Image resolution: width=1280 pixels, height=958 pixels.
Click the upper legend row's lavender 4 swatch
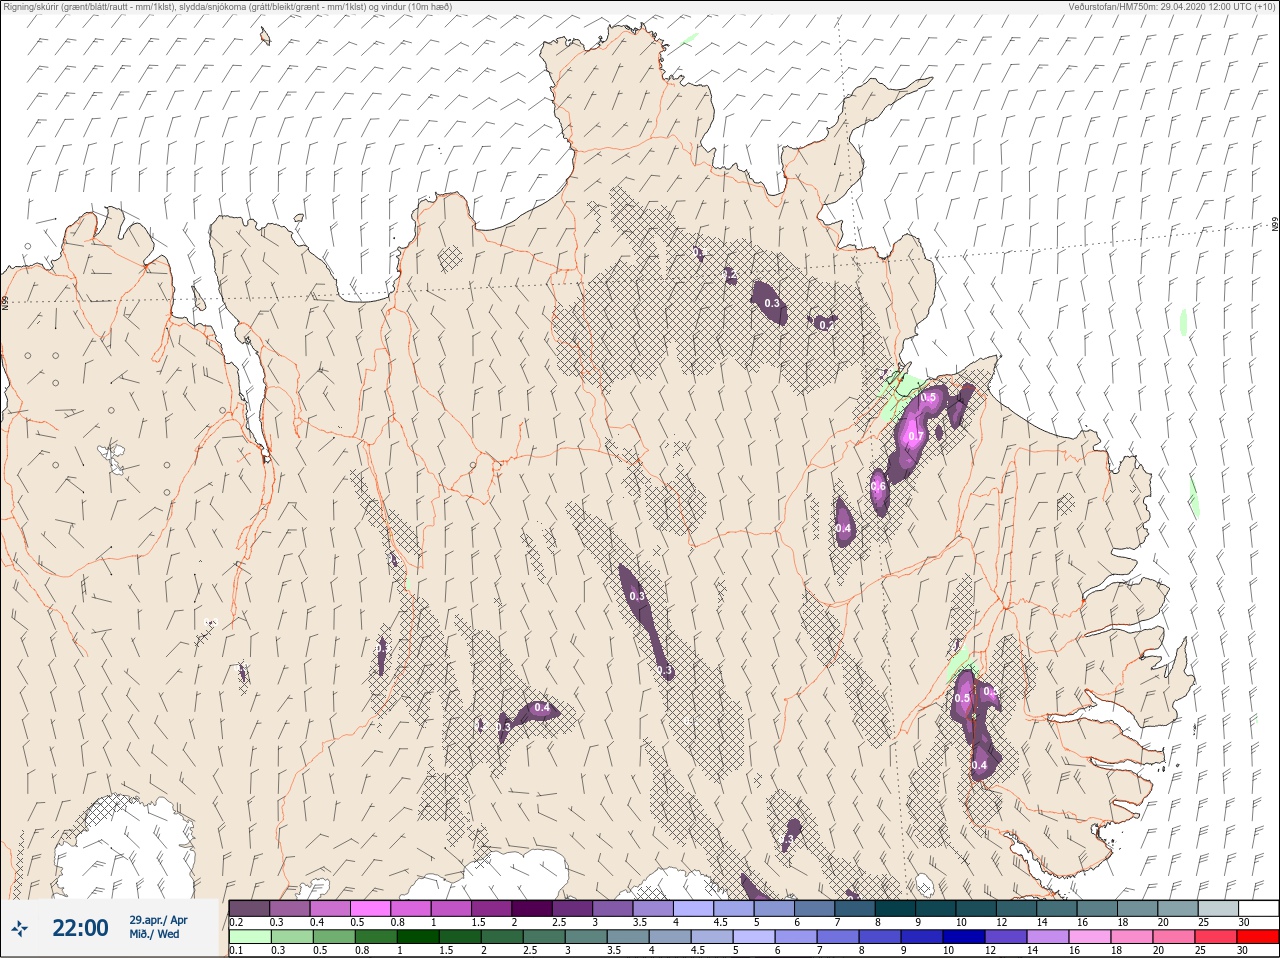tap(694, 908)
